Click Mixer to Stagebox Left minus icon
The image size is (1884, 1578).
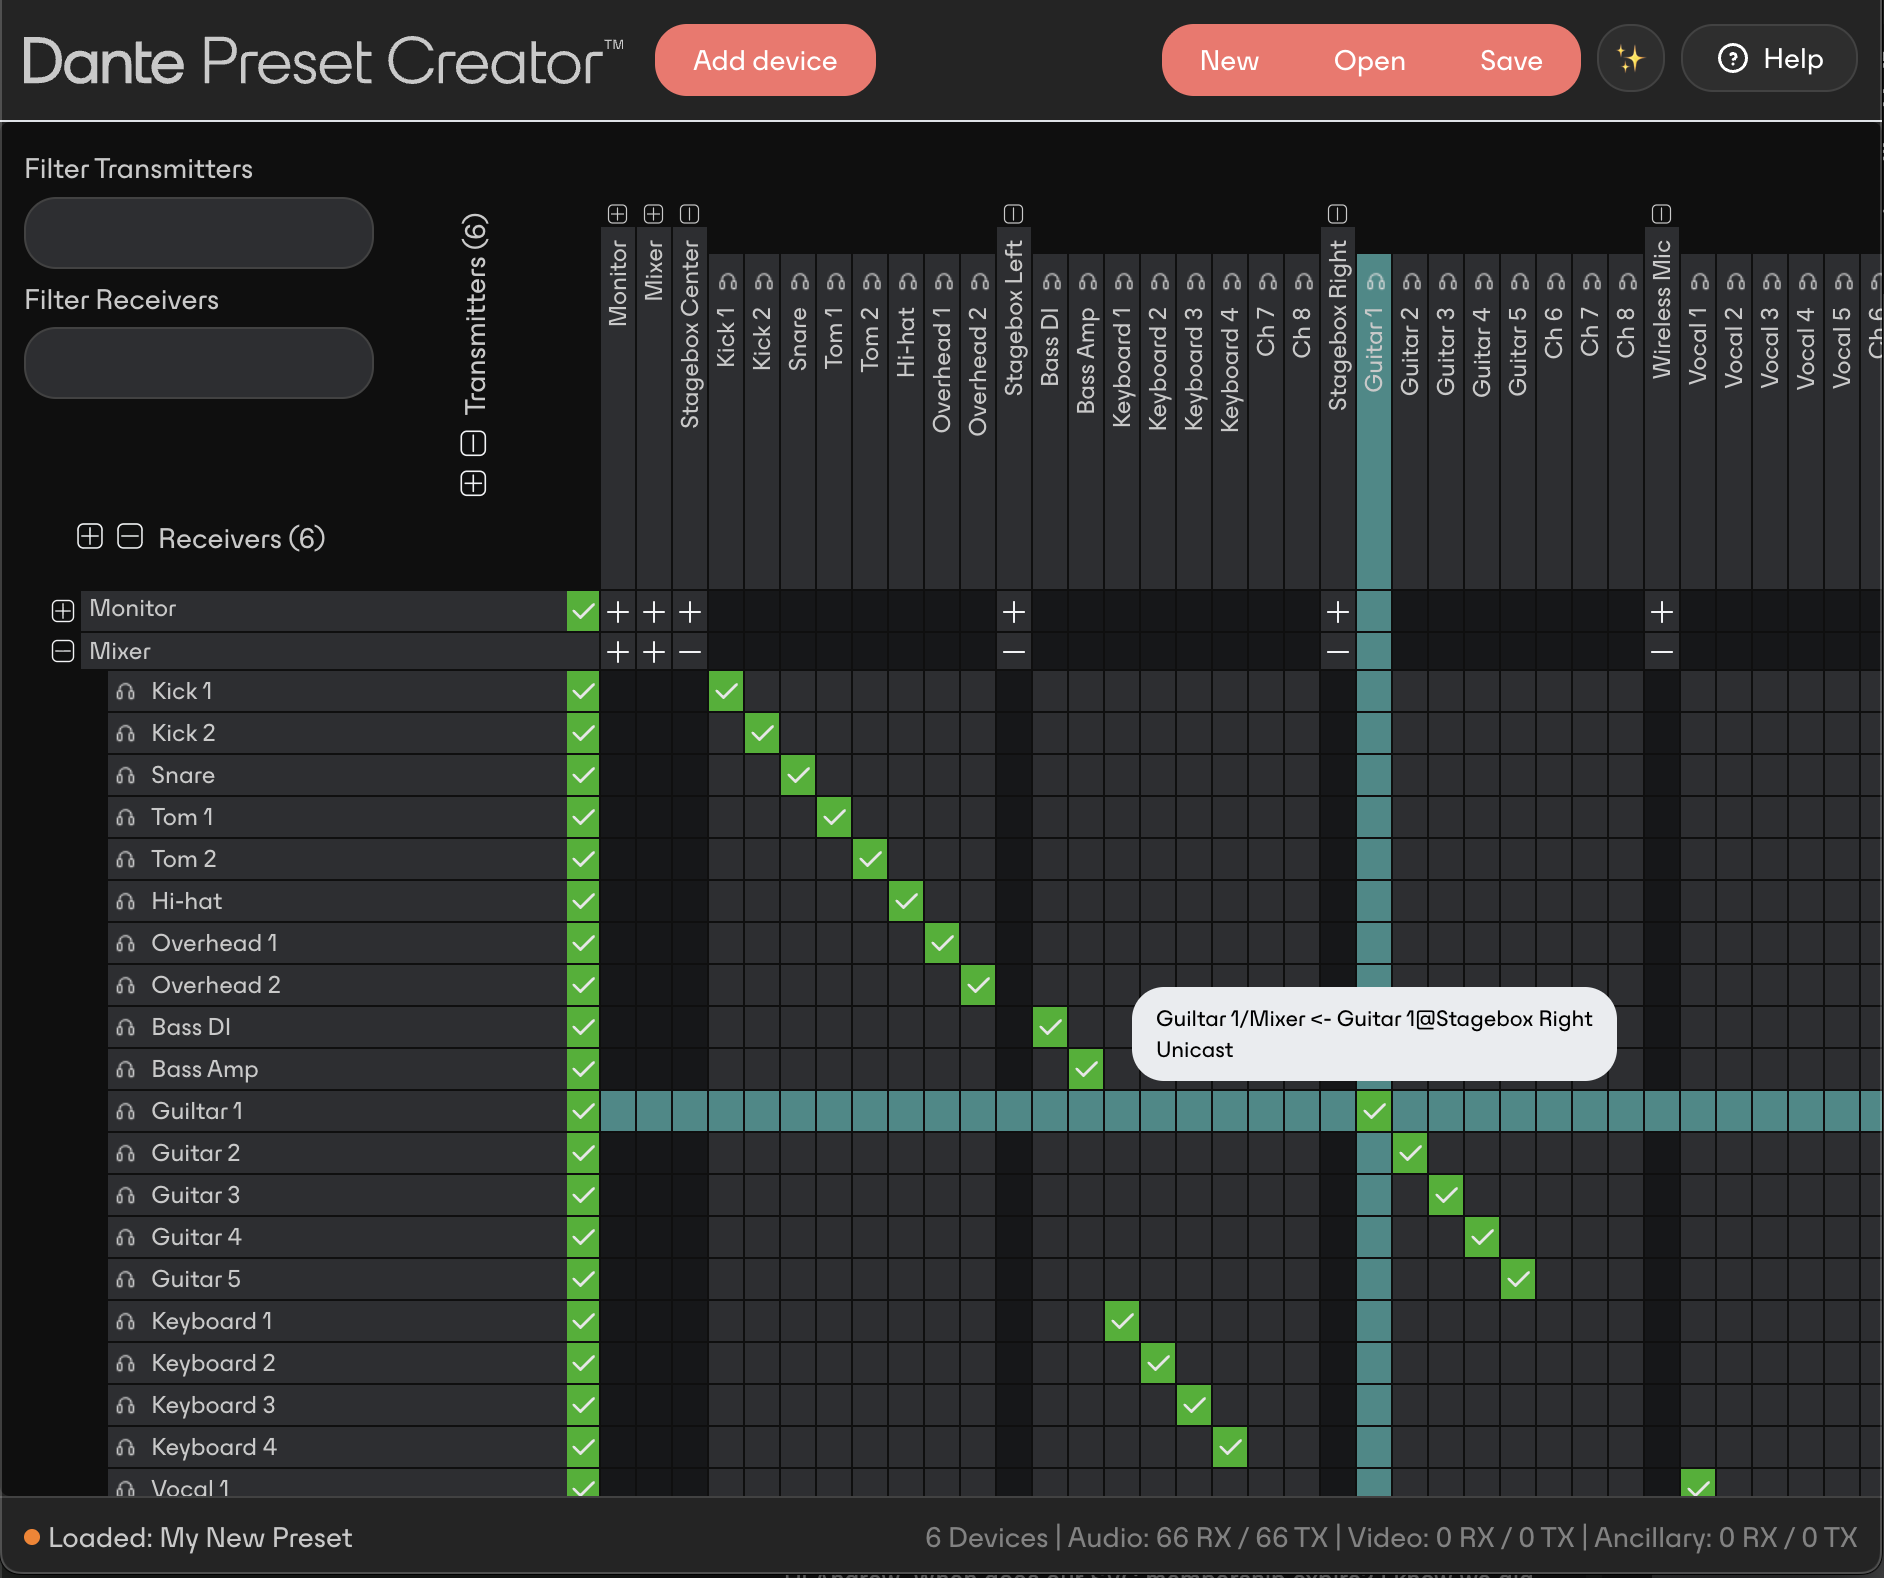point(1014,652)
